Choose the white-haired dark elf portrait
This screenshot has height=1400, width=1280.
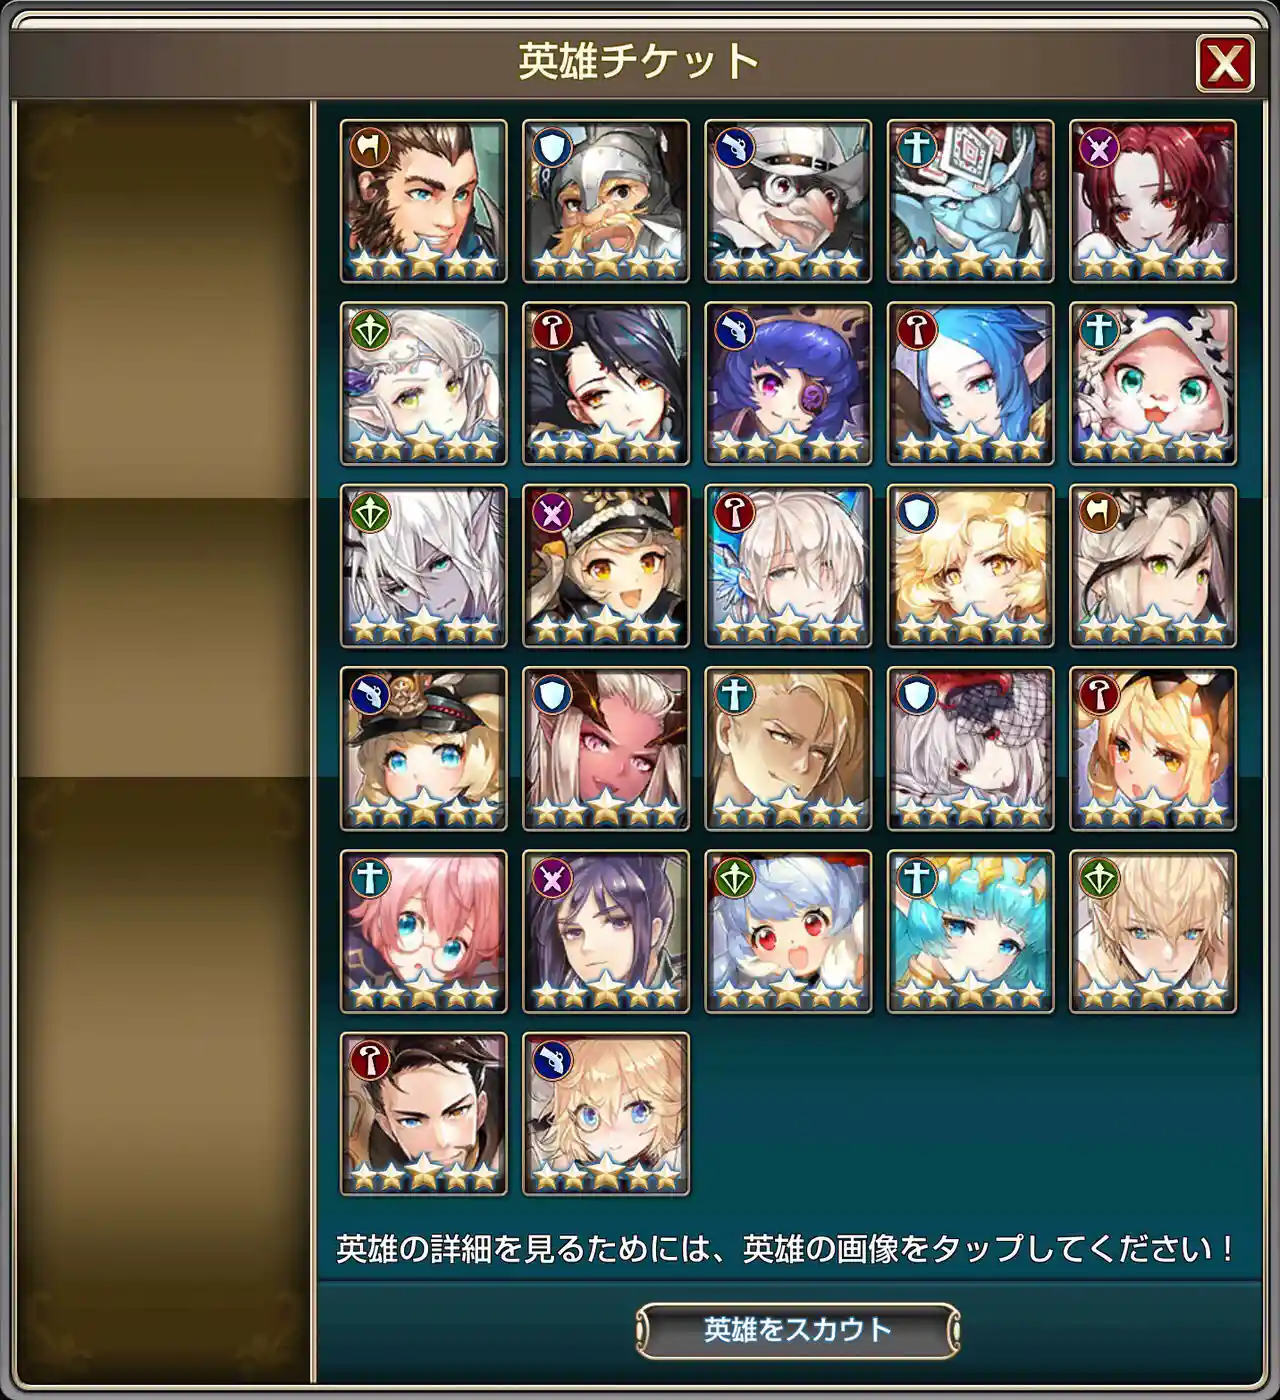(423, 566)
